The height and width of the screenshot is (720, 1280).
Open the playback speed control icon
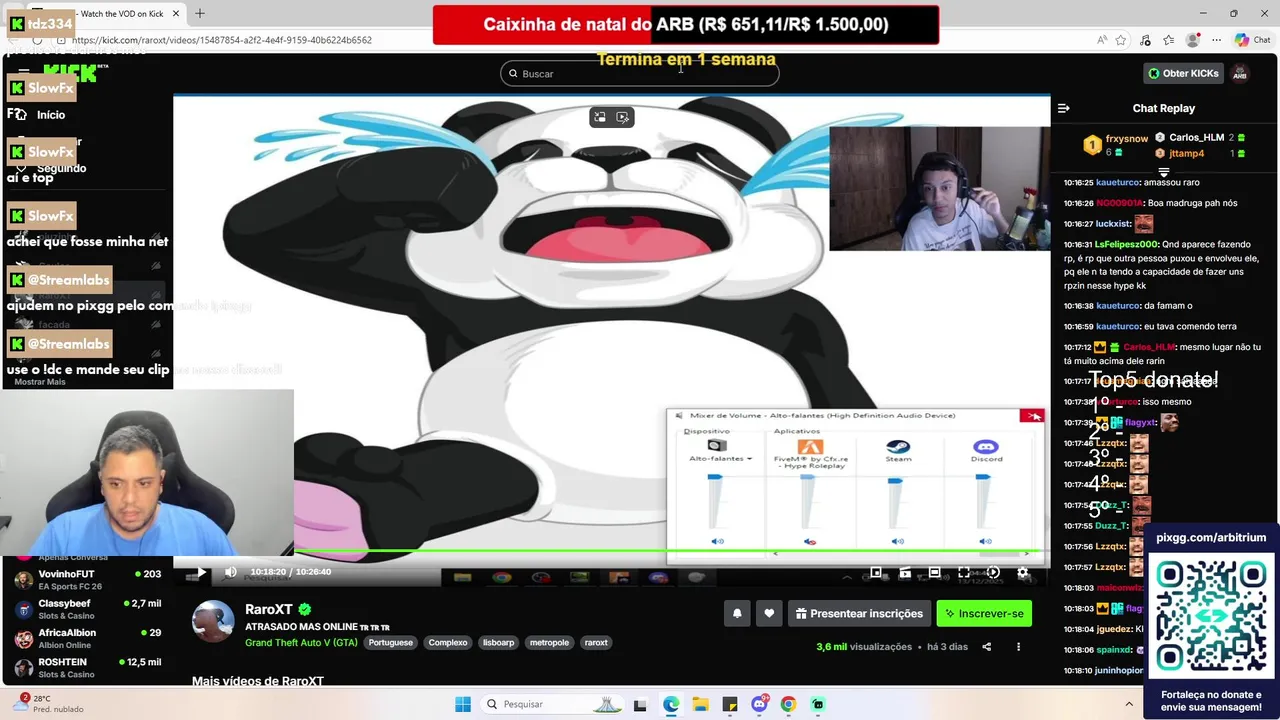(993, 573)
